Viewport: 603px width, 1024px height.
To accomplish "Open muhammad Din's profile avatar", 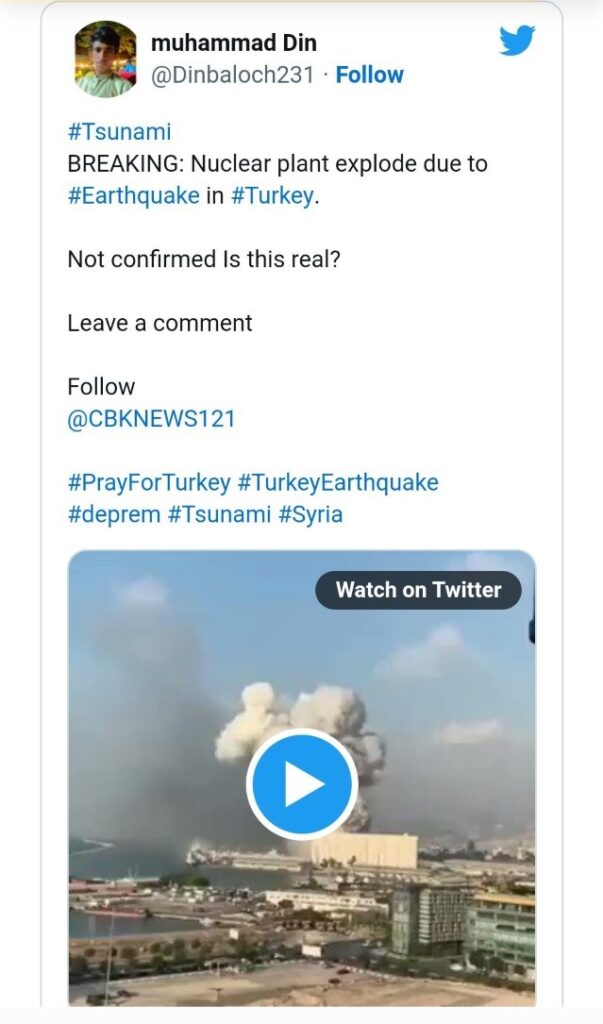I will tap(106, 59).
